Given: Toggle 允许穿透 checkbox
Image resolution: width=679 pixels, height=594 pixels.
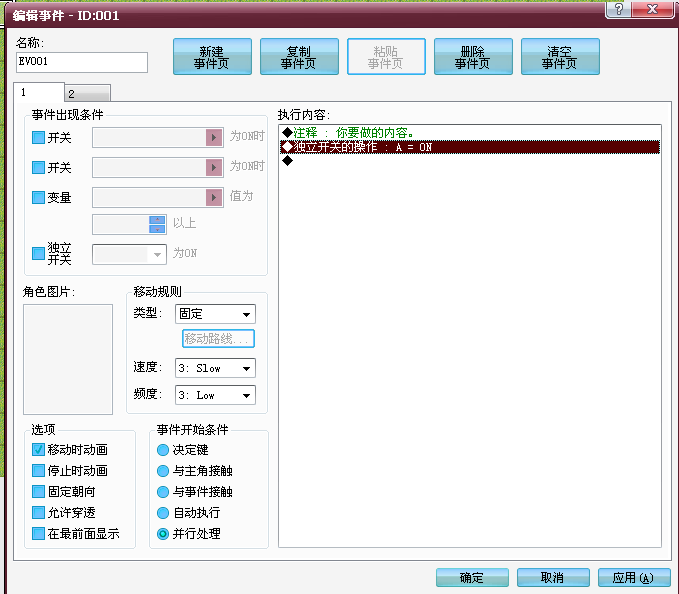Looking at the screenshot, I should [x=39, y=513].
